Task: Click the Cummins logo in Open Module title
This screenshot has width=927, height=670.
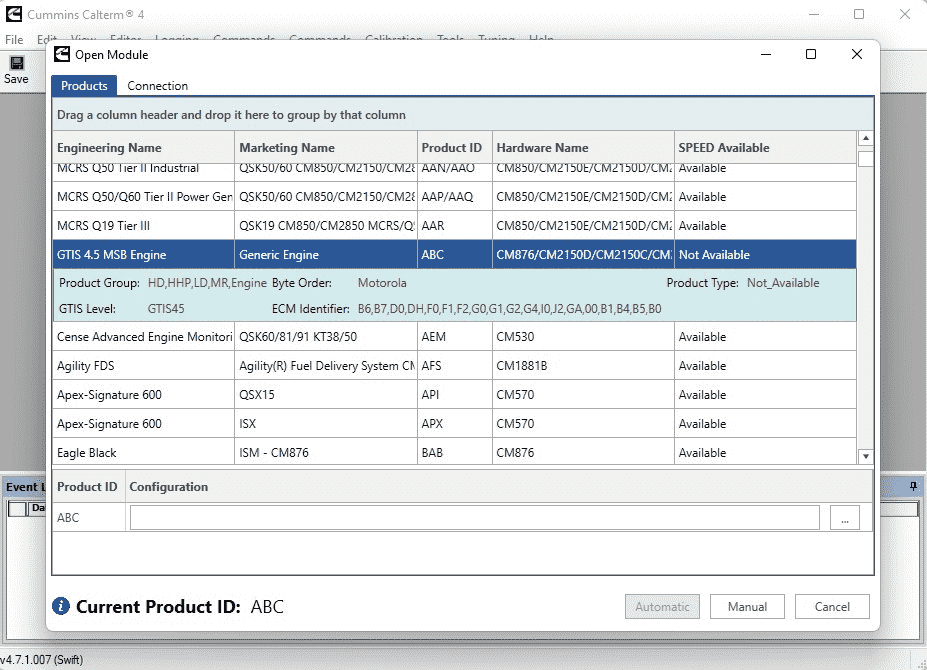Action: click(x=62, y=54)
